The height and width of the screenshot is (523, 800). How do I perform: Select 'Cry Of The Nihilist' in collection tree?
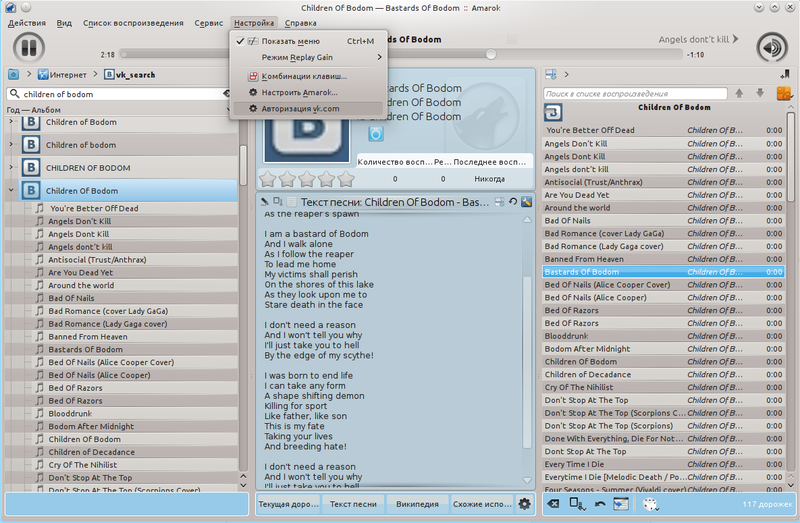click(83, 465)
